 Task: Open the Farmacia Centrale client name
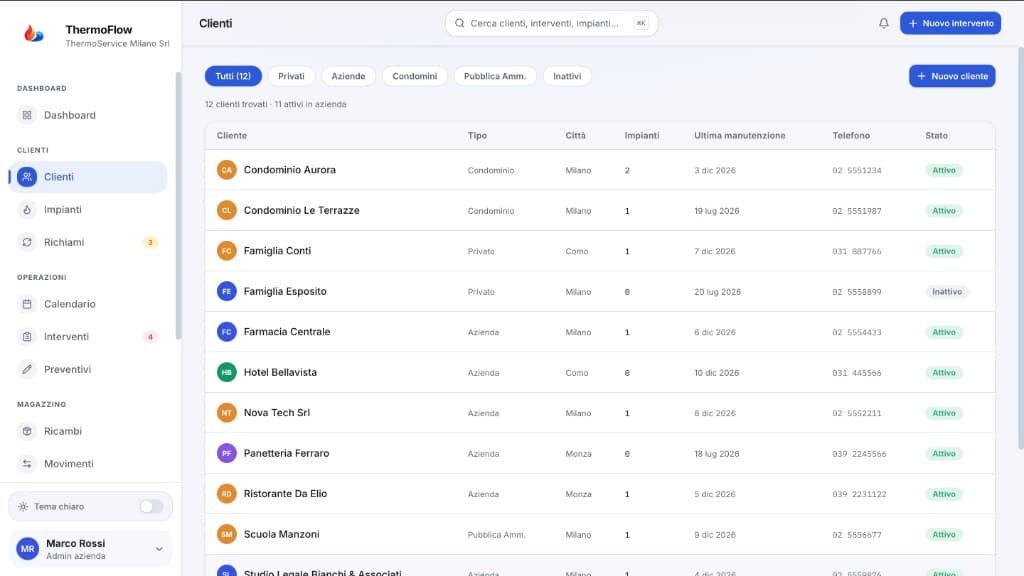tap(287, 332)
